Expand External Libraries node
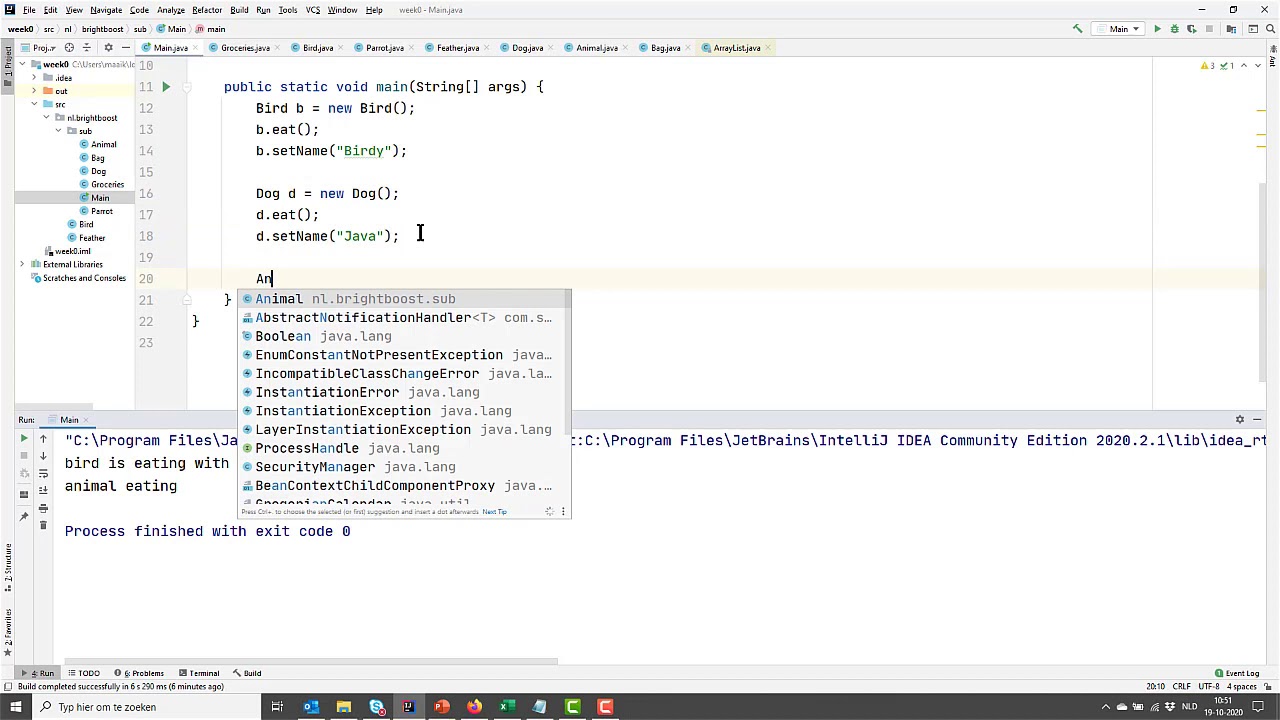1280x720 pixels. 22,264
